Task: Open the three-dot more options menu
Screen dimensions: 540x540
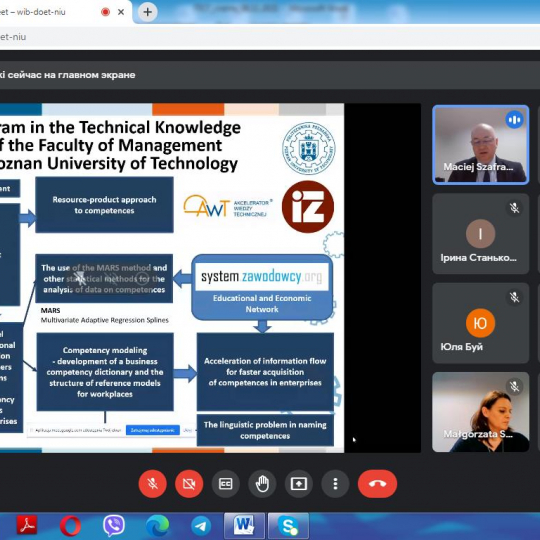Action: (335, 484)
